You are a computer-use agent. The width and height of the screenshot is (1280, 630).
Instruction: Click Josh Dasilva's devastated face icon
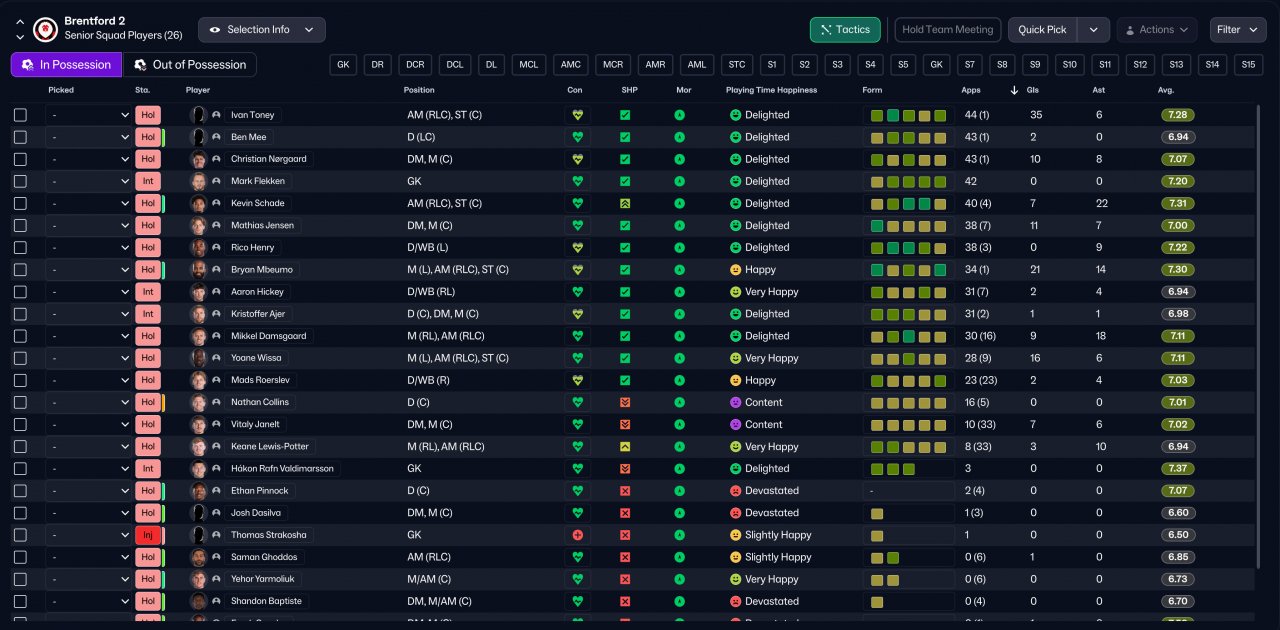735,513
